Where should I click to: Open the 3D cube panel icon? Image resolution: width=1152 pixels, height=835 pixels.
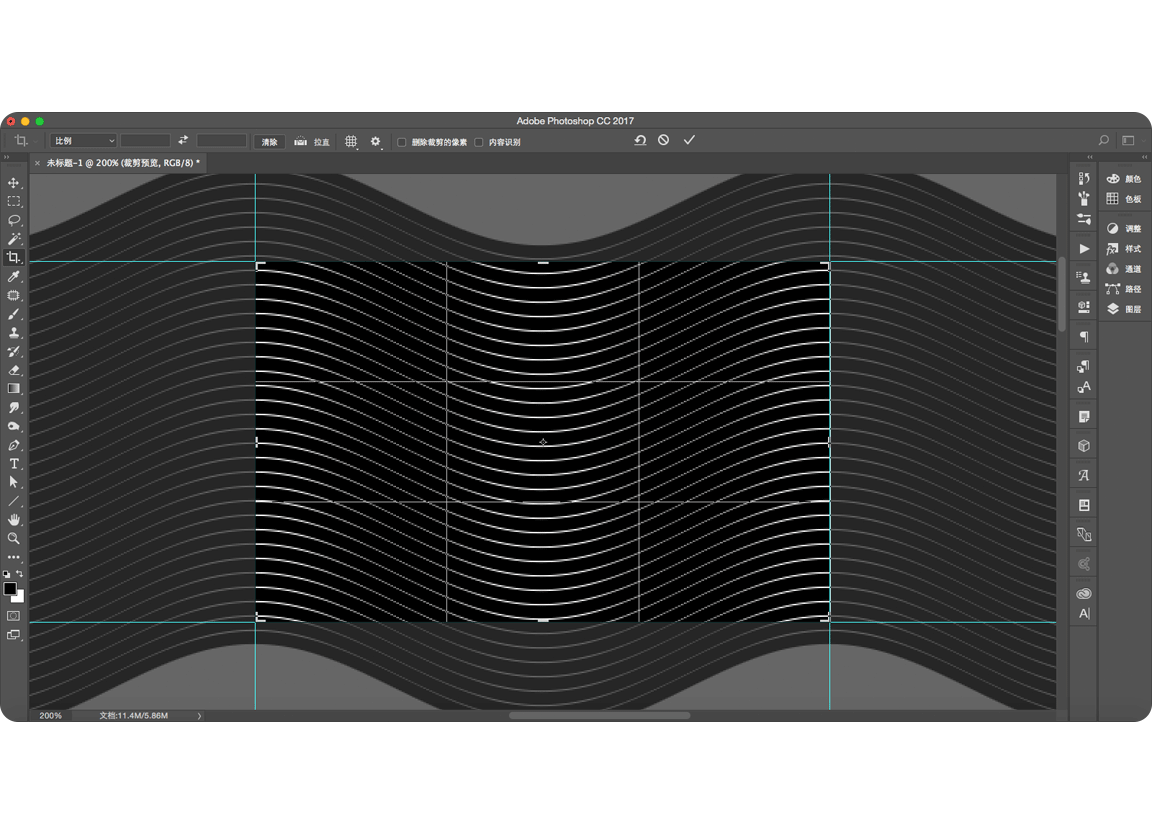click(x=1084, y=446)
